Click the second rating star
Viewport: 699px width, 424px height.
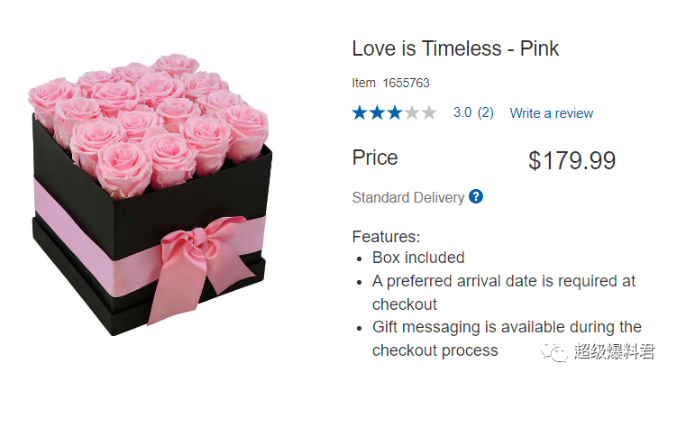(377, 113)
